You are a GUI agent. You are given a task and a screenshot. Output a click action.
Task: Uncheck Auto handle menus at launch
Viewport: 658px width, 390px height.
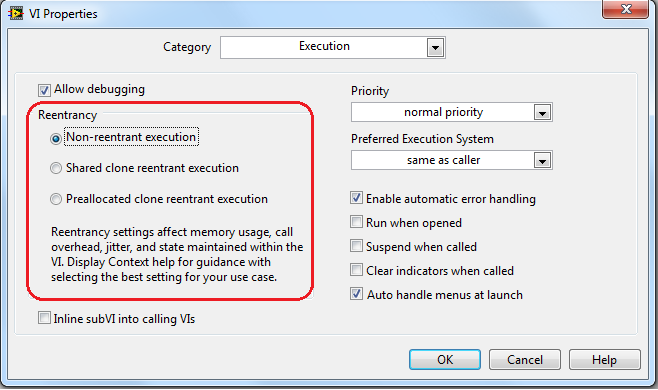pyautogui.click(x=356, y=293)
